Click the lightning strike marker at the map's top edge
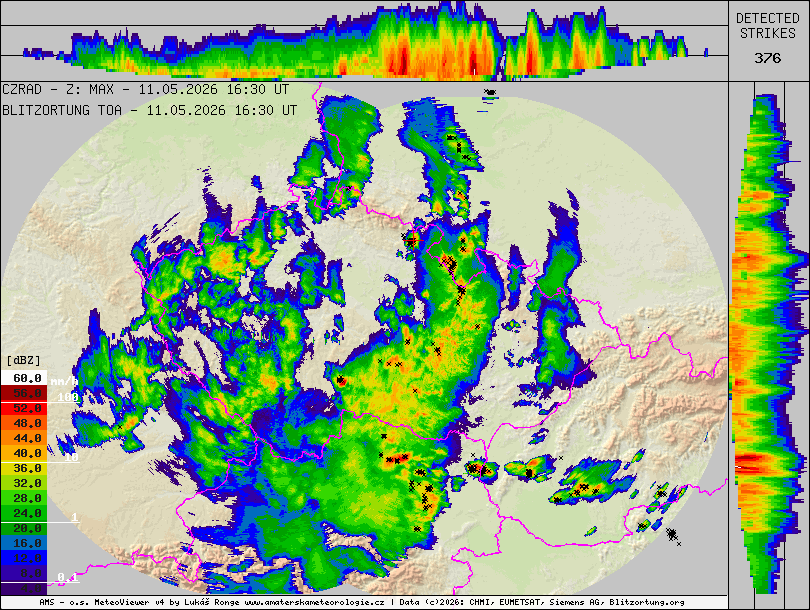Image resolution: width=810 pixels, height=610 pixels. (x=490, y=92)
